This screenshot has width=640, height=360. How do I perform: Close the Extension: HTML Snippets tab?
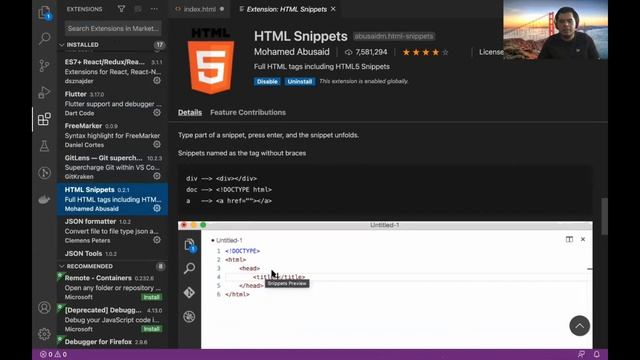click(x=333, y=9)
